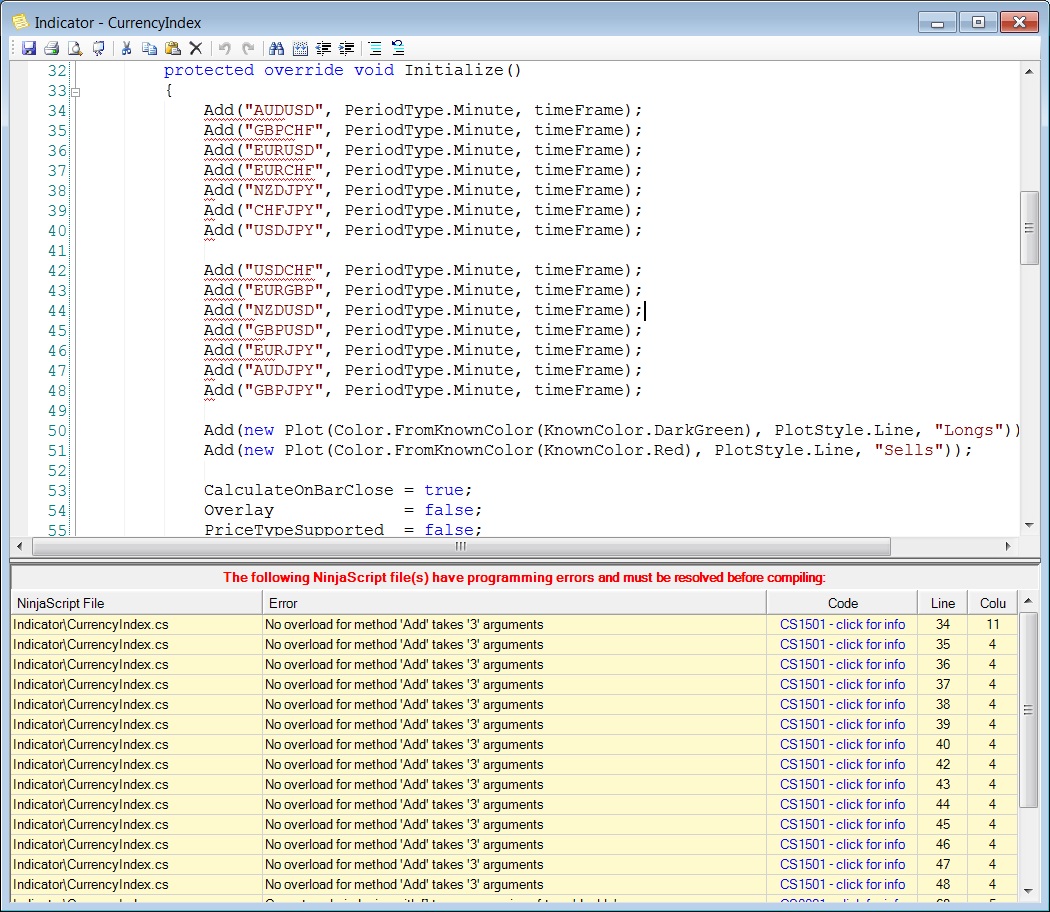Image resolution: width=1050 pixels, height=912 pixels.
Task: Click the Copy icon
Action: [x=149, y=48]
